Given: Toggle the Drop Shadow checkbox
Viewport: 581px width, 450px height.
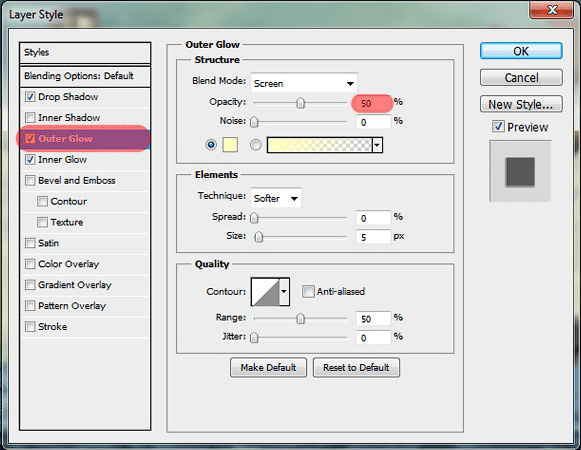Looking at the screenshot, I should click(30, 97).
